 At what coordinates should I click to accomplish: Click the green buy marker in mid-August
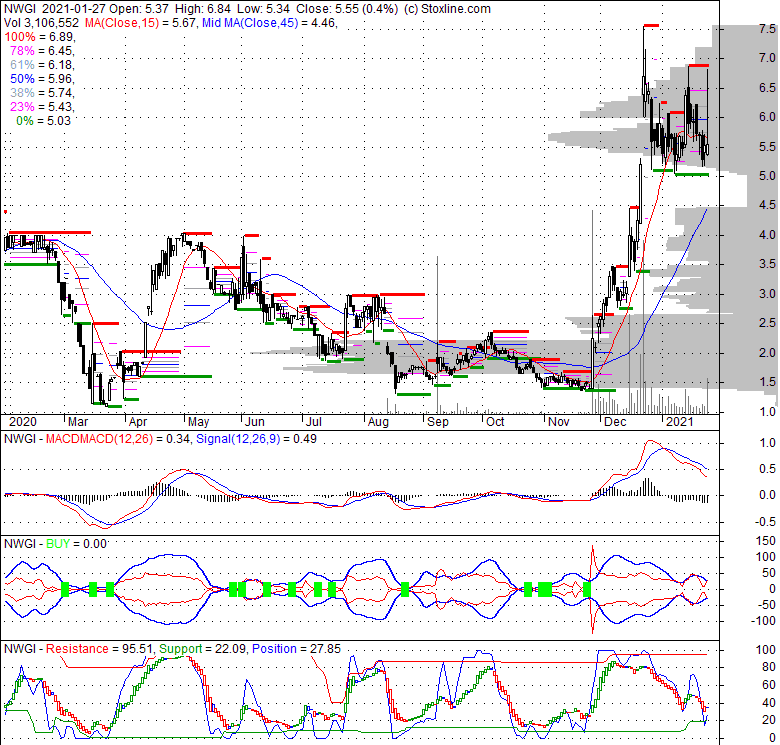(x=405, y=590)
